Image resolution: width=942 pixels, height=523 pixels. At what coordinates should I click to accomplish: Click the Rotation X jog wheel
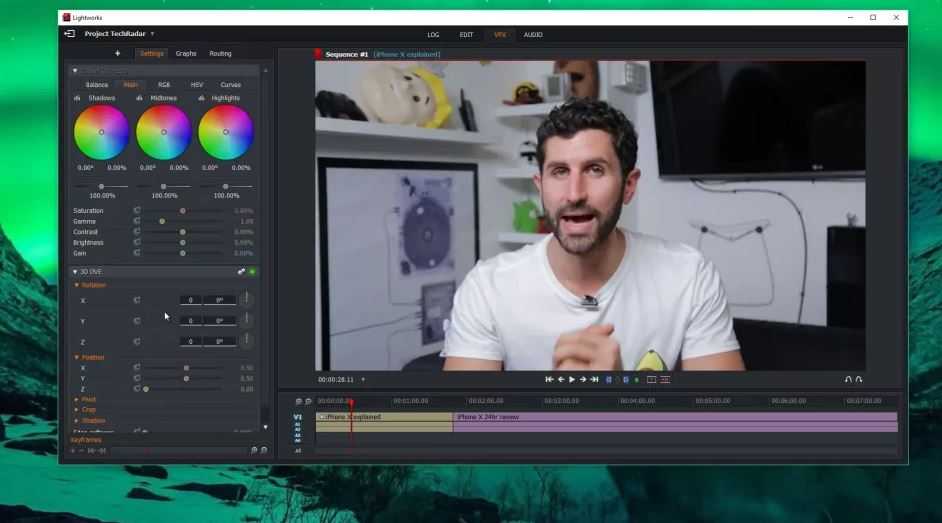coord(246,299)
